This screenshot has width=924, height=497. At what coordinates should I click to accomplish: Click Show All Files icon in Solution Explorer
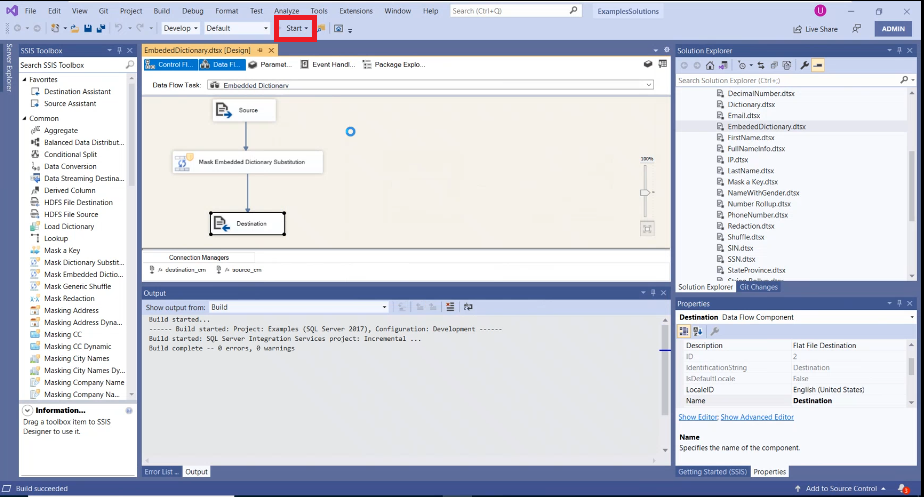click(787, 65)
